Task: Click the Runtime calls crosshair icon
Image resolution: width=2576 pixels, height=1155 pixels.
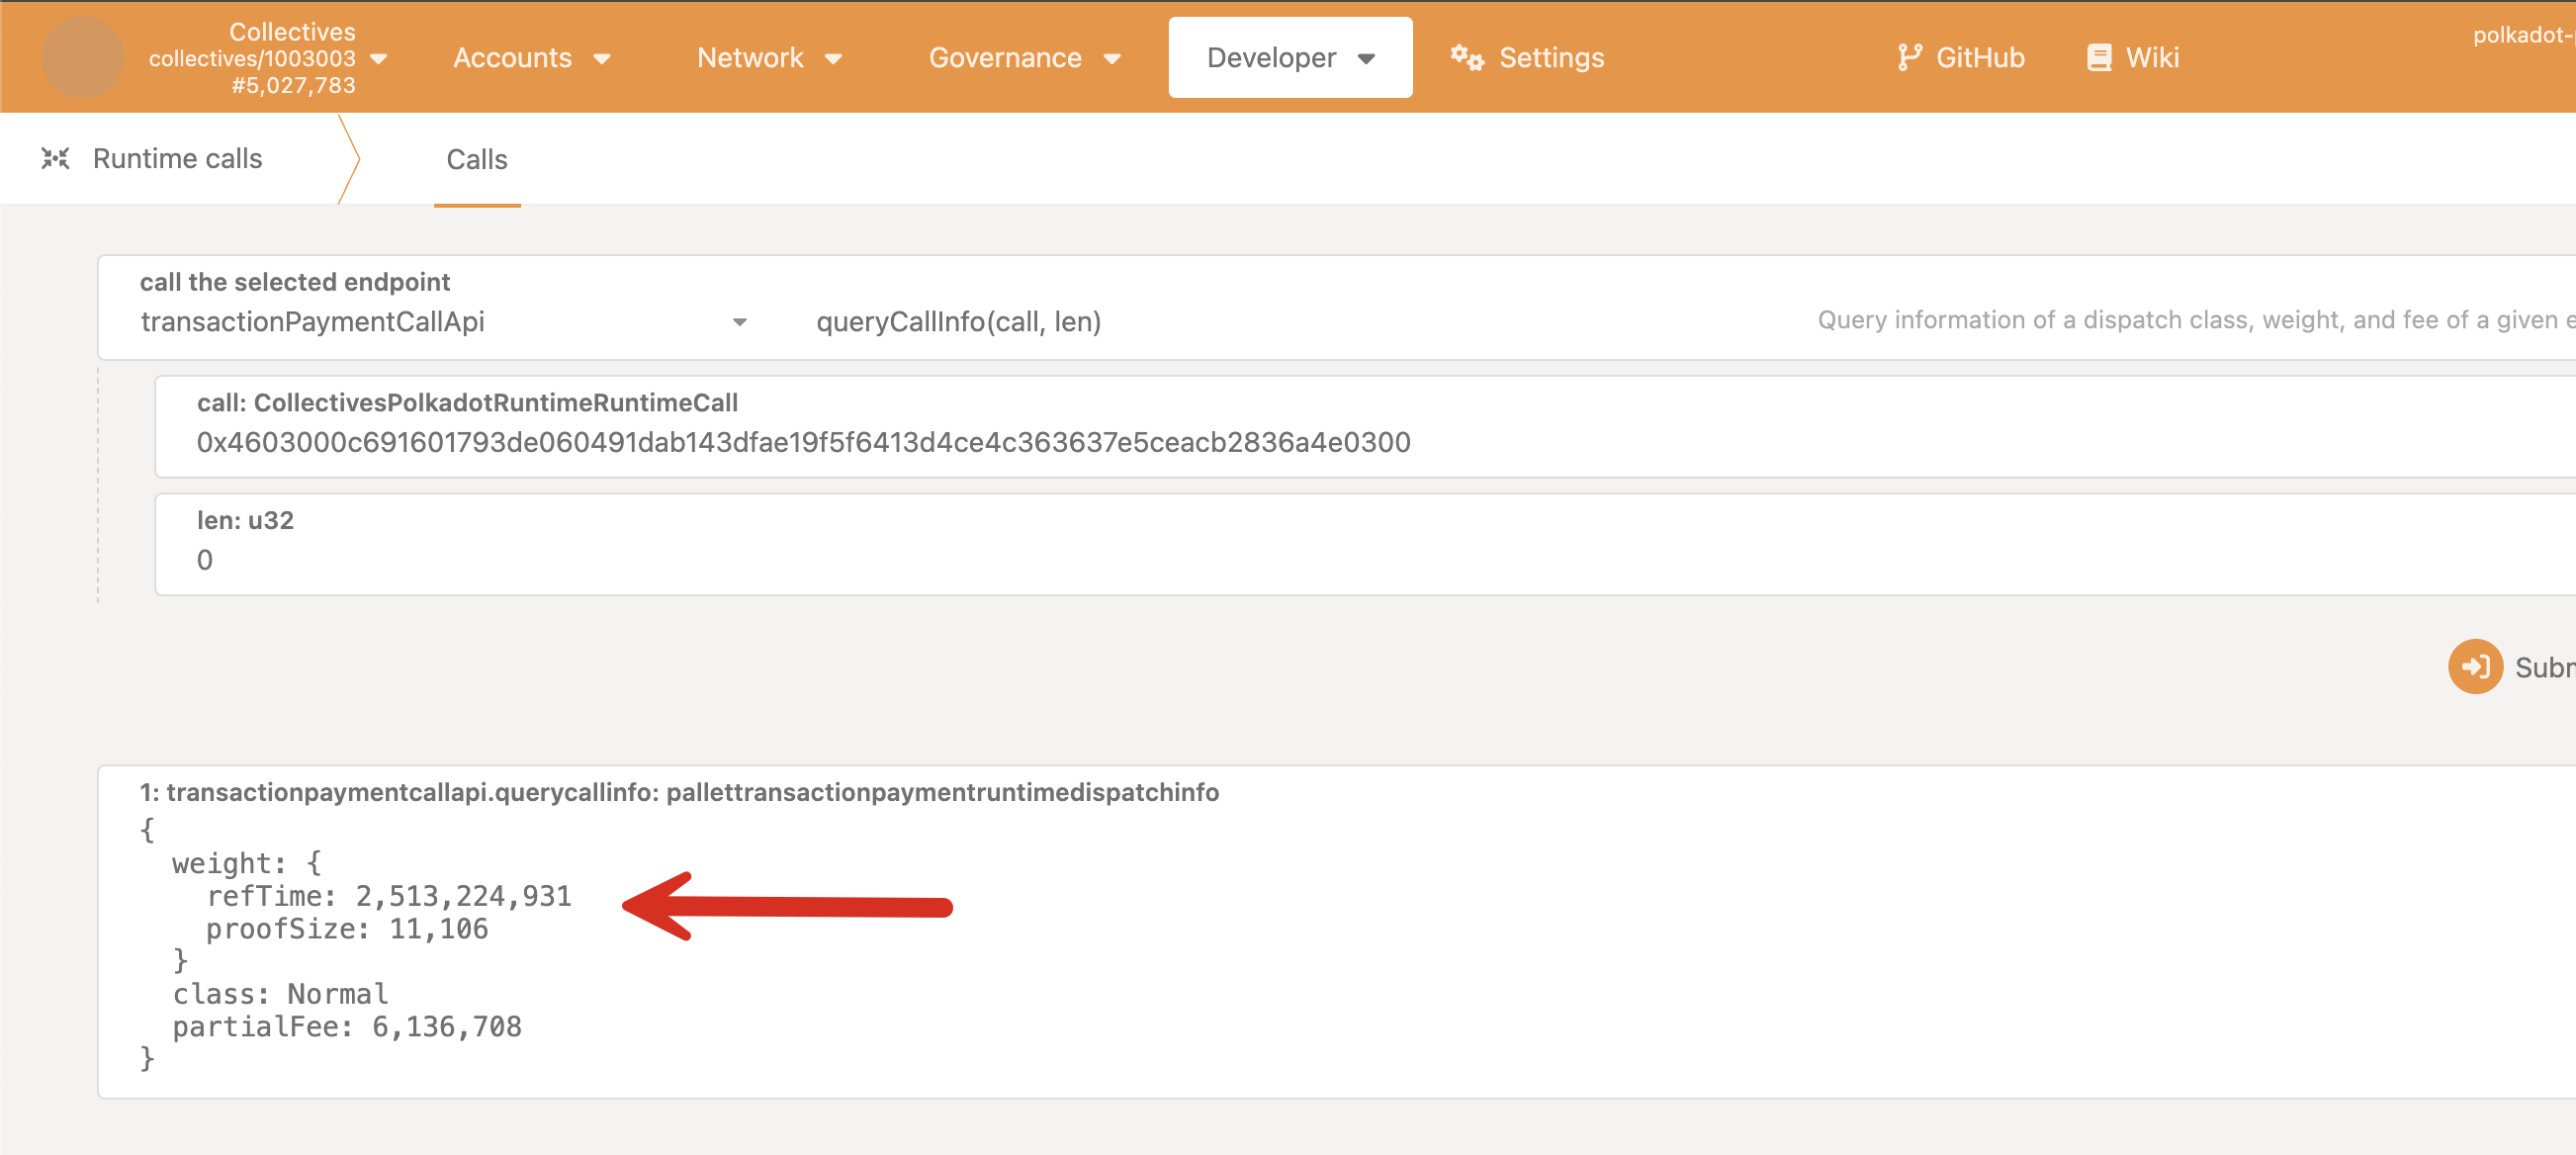Action: click(x=55, y=157)
